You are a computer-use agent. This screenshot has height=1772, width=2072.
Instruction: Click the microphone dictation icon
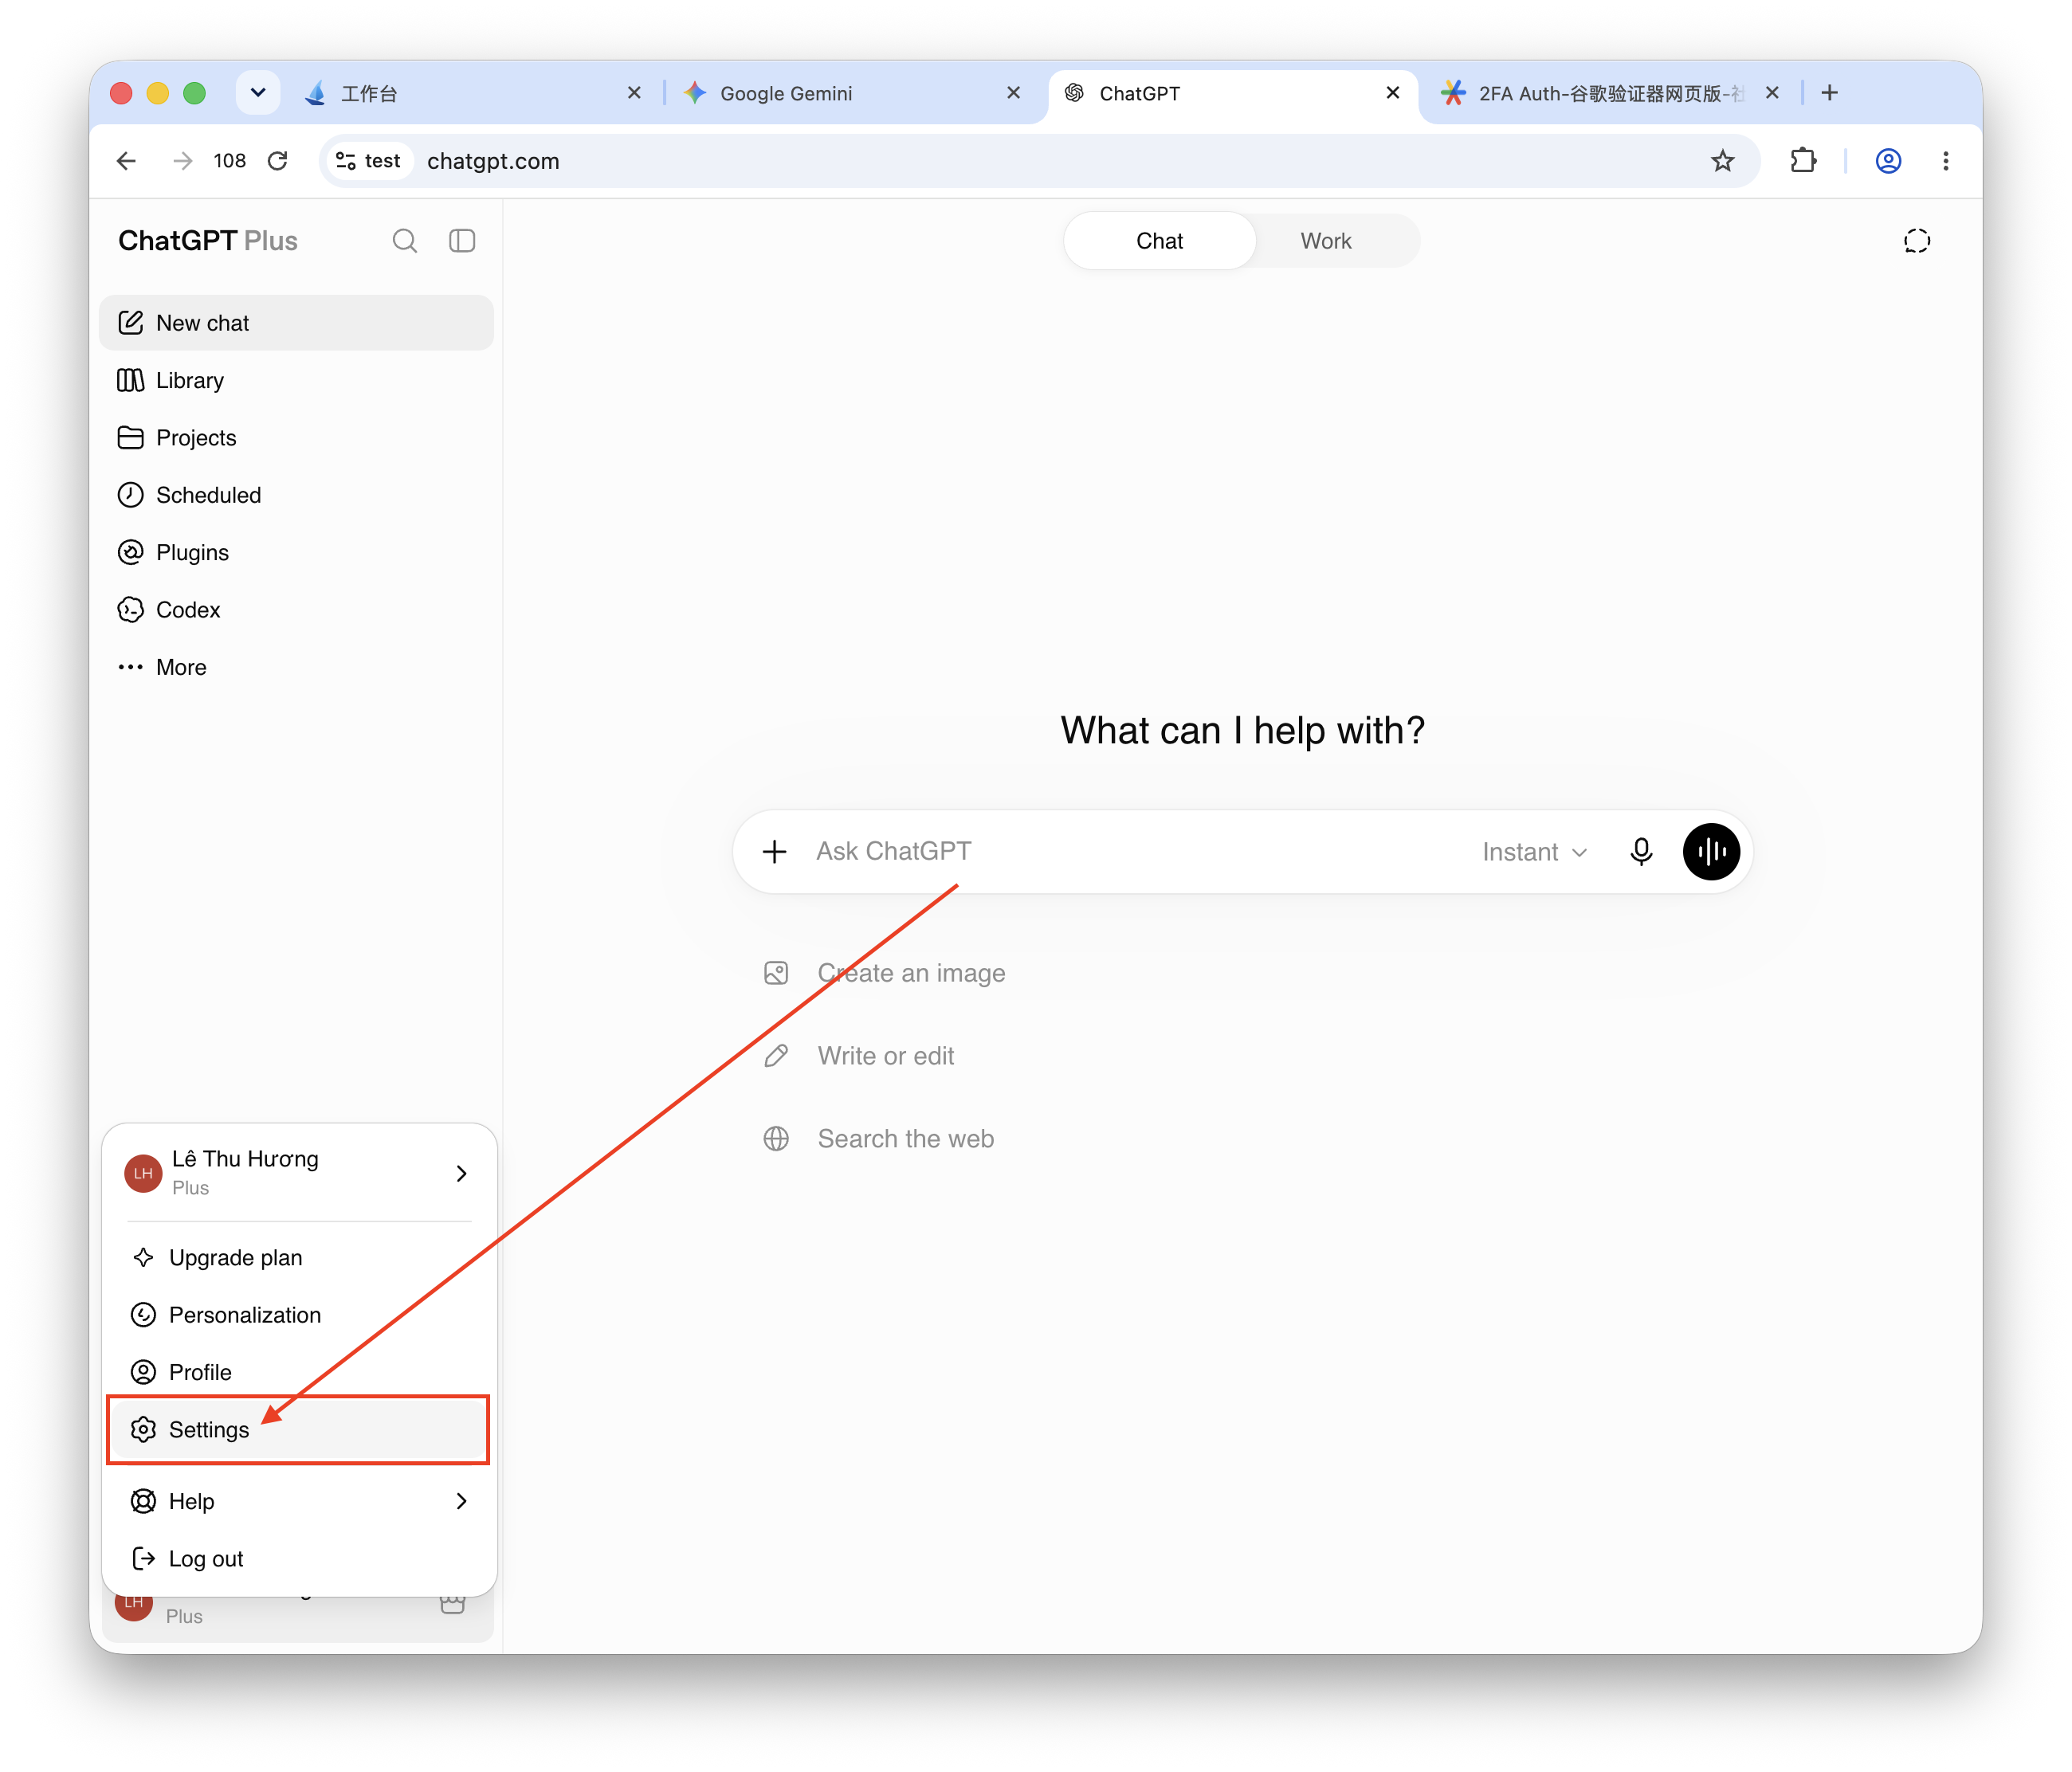click(x=1641, y=852)
